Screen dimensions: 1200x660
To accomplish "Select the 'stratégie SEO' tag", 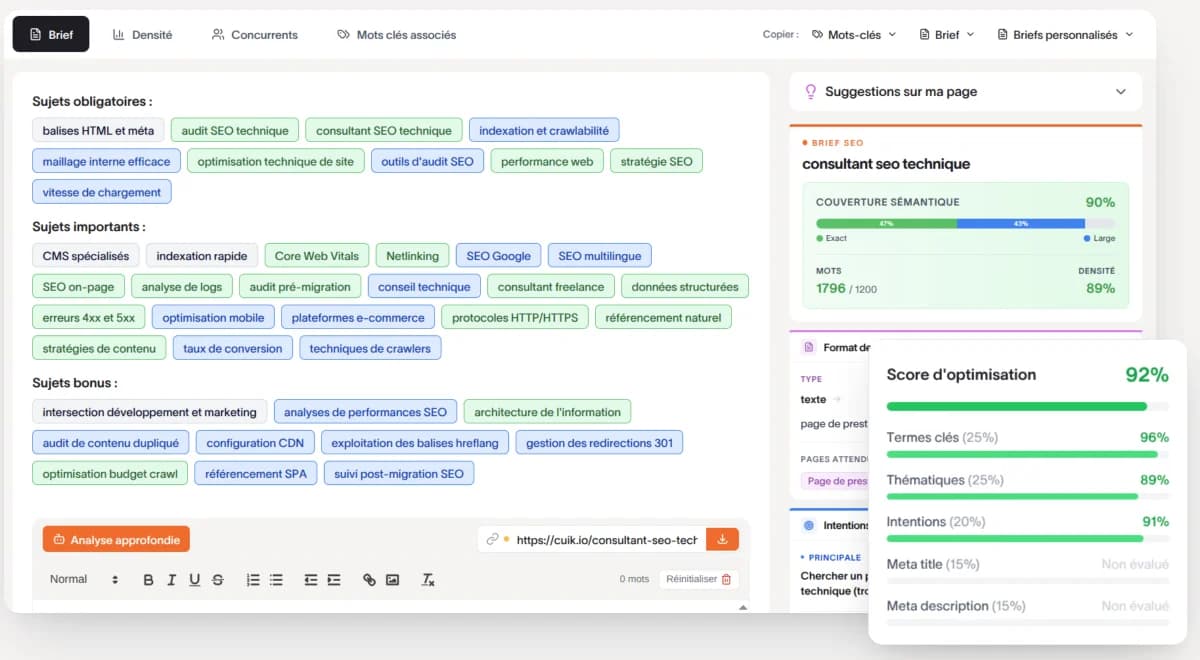I will (x=656, y=161).
